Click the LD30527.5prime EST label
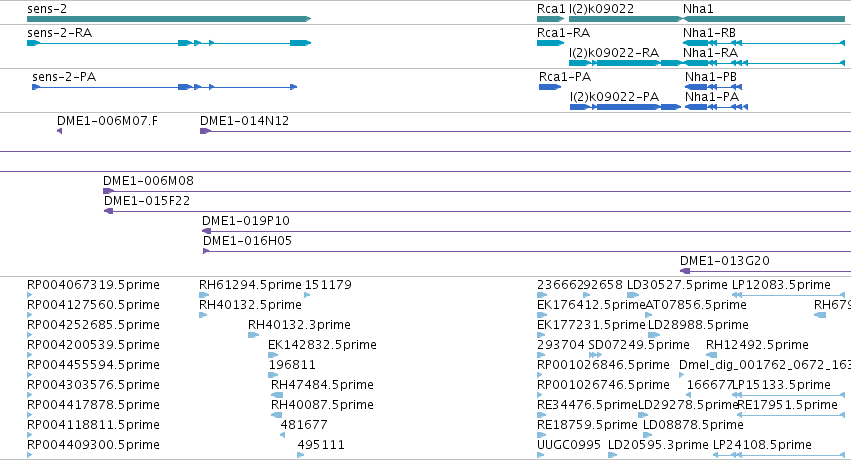This screenshot has height=460, width=851. coord(677,285)
